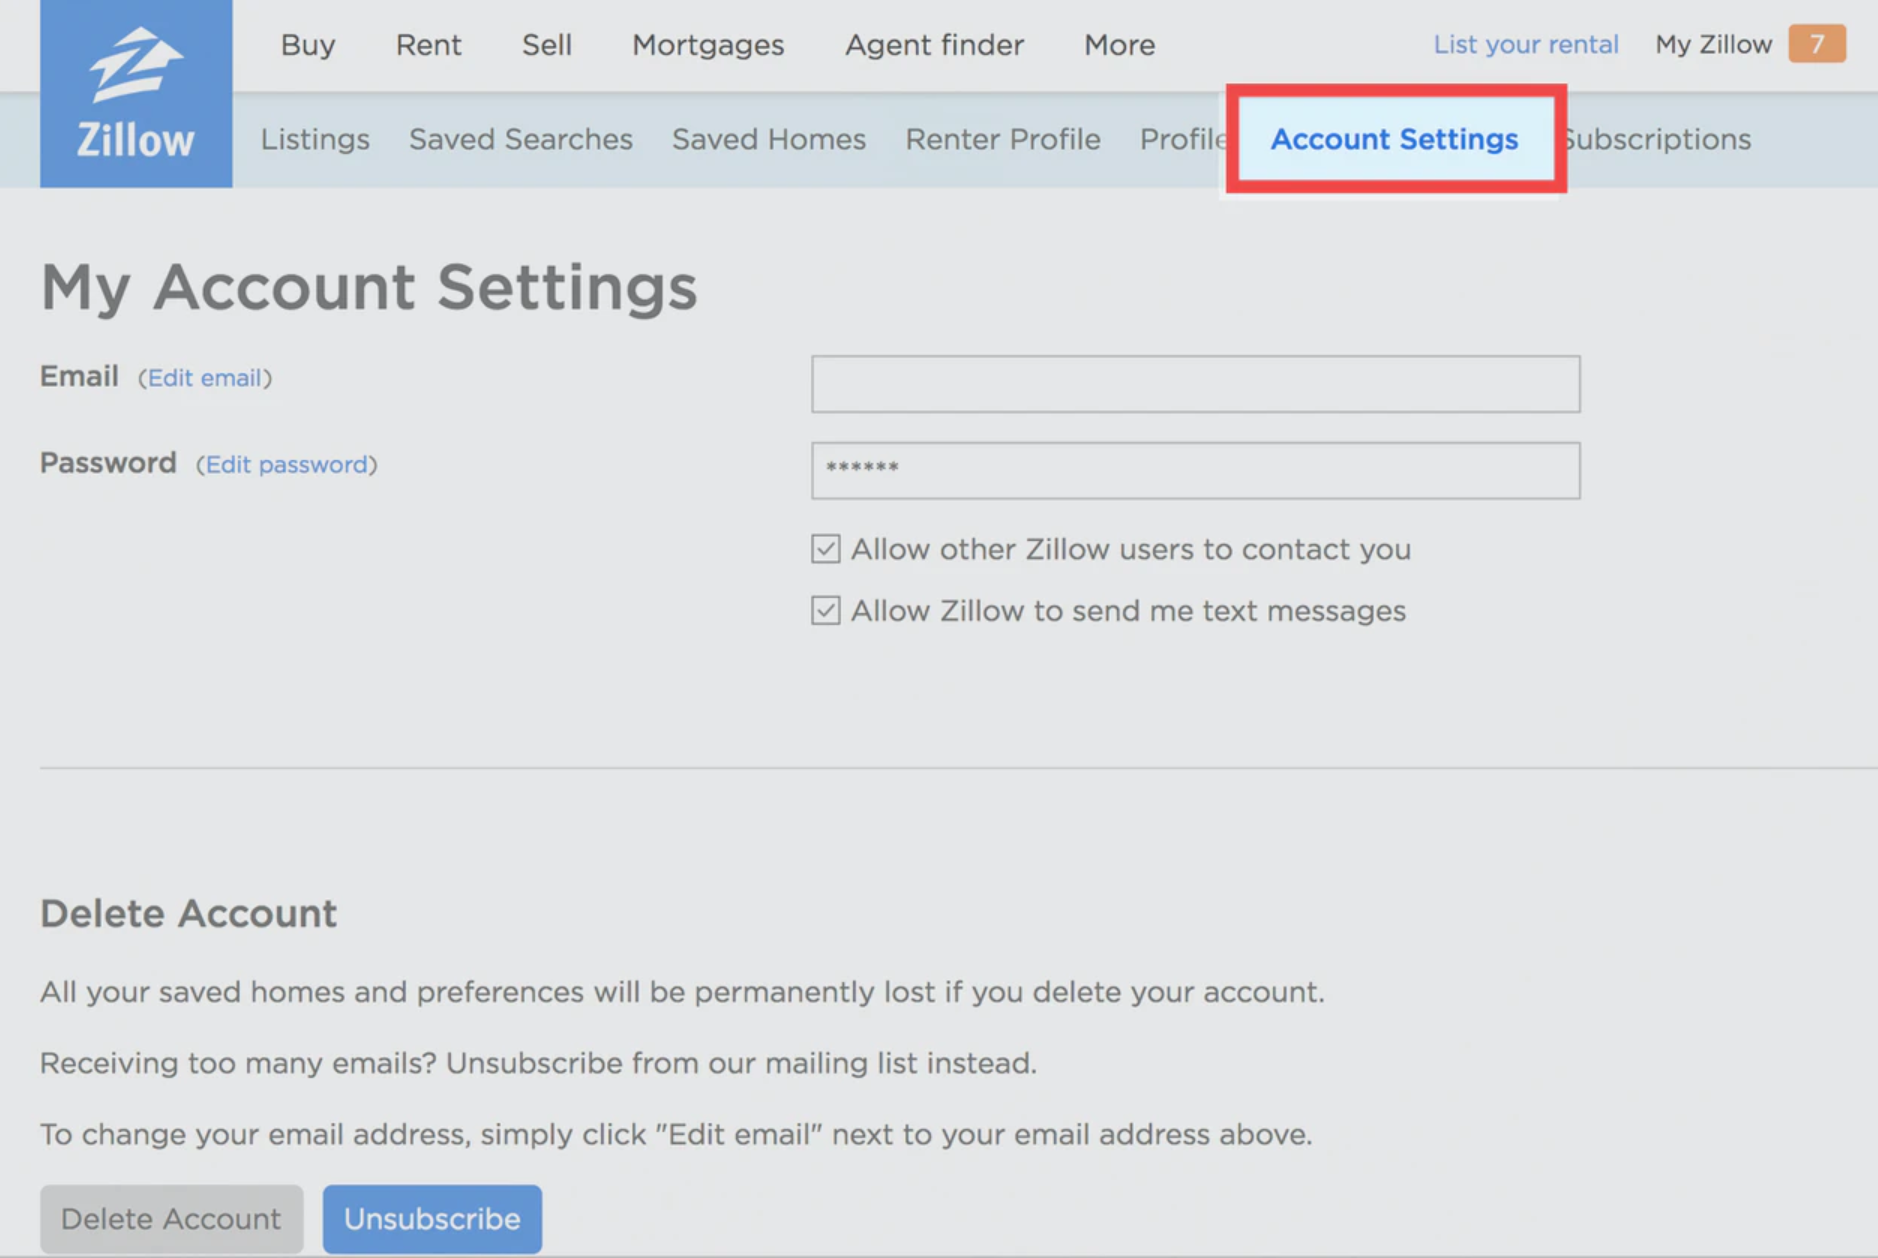Select the Agent finder menu item
Screen dimensions: 1878x1258
pos(933,44)
